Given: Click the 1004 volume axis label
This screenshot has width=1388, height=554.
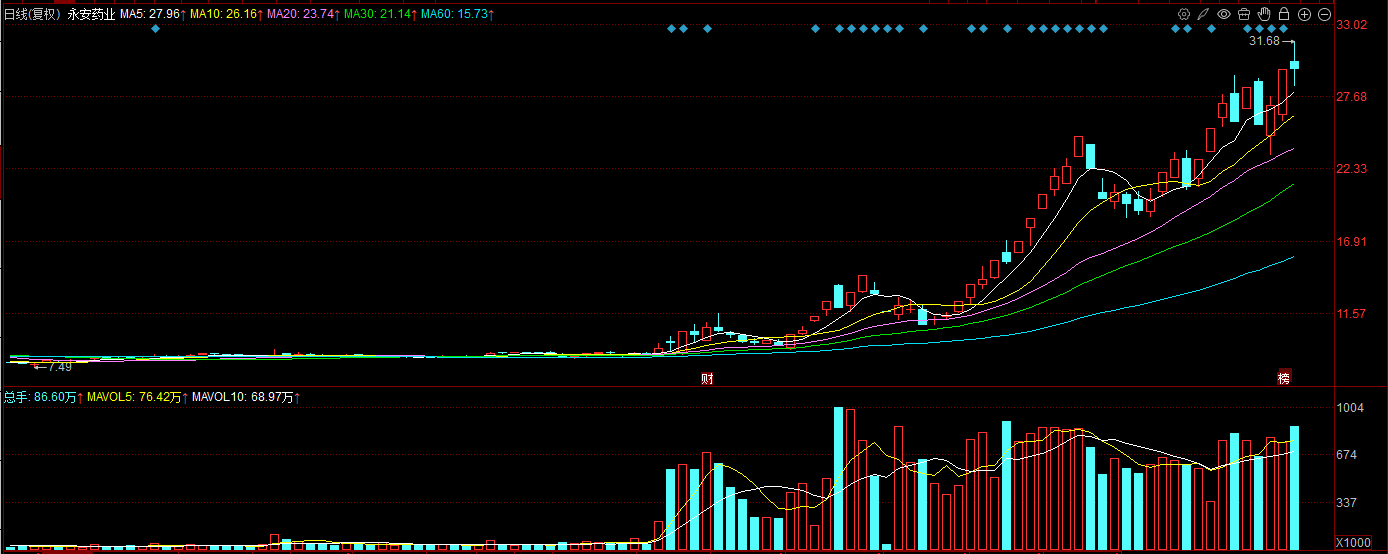Looking at the screenshot, I should pos(1350,408).
